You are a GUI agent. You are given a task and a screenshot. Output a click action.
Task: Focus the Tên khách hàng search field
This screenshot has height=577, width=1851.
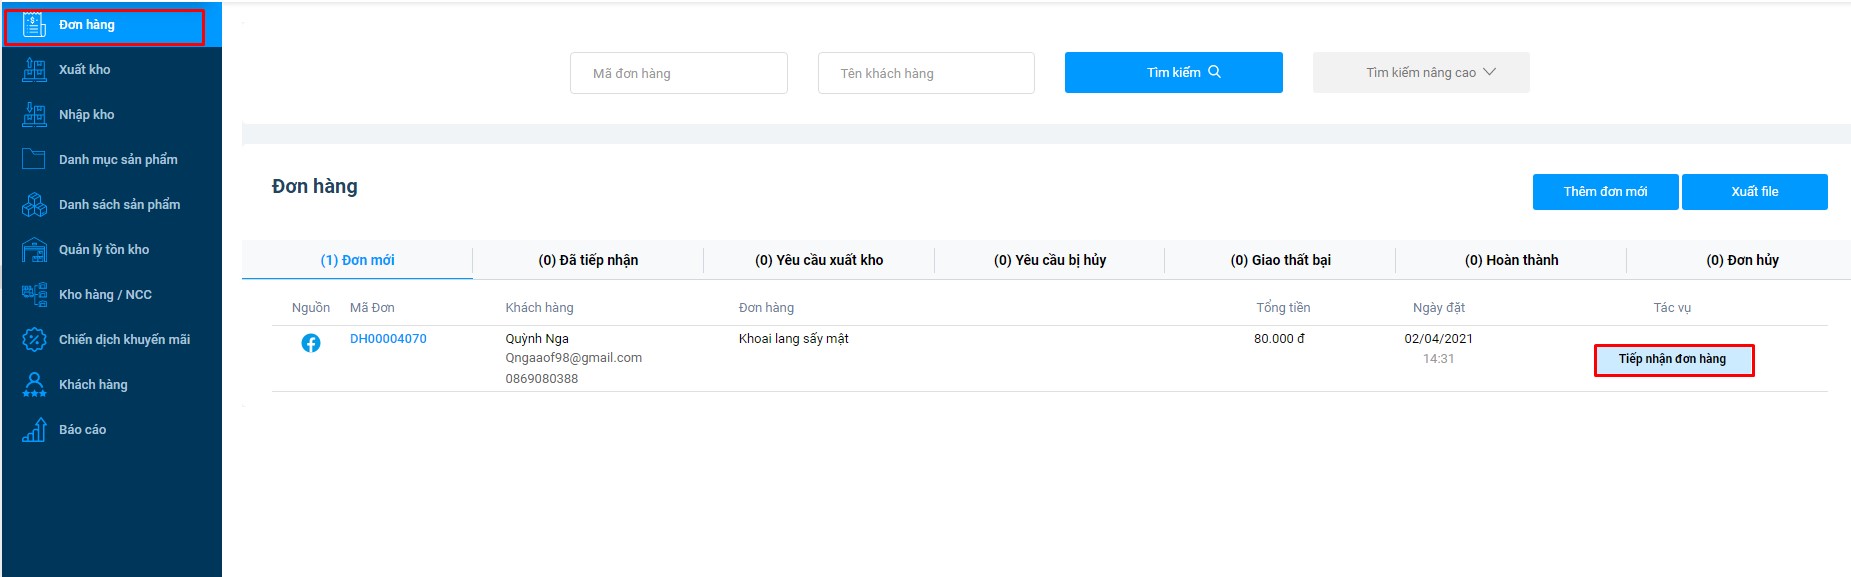click(x=926, y=73)
